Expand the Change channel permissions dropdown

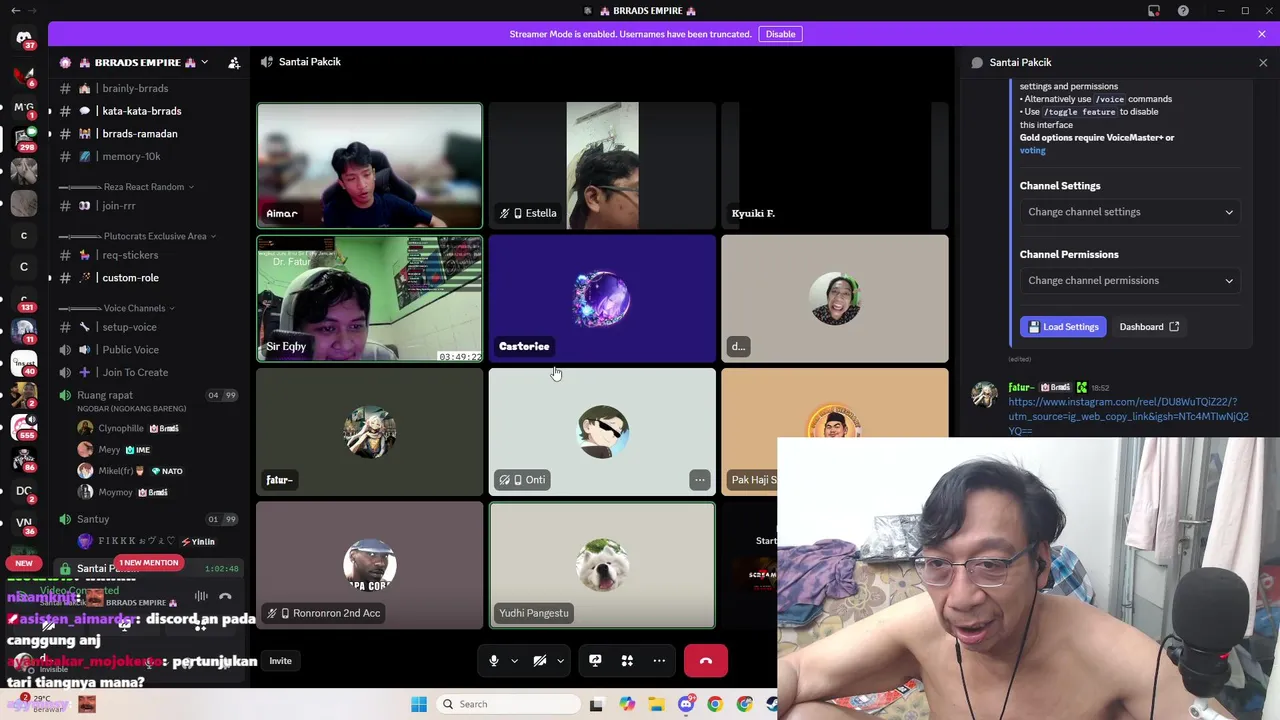pos(1131,281)
